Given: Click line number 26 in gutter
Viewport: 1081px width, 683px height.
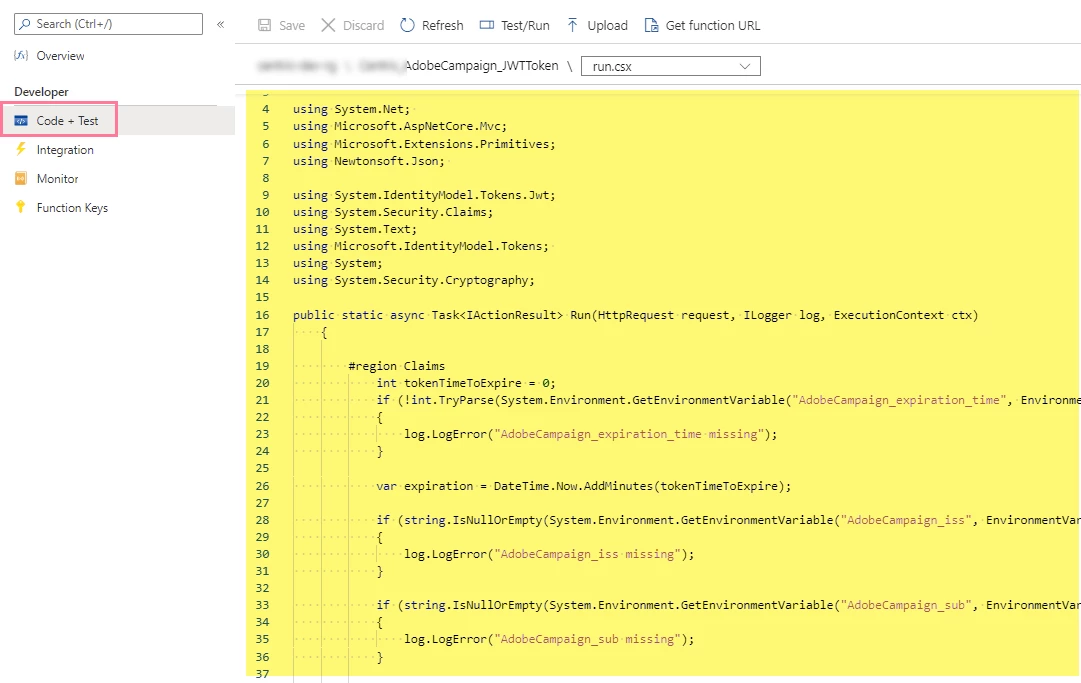Looking at the screenshot, I should click(x=263, y=486).
